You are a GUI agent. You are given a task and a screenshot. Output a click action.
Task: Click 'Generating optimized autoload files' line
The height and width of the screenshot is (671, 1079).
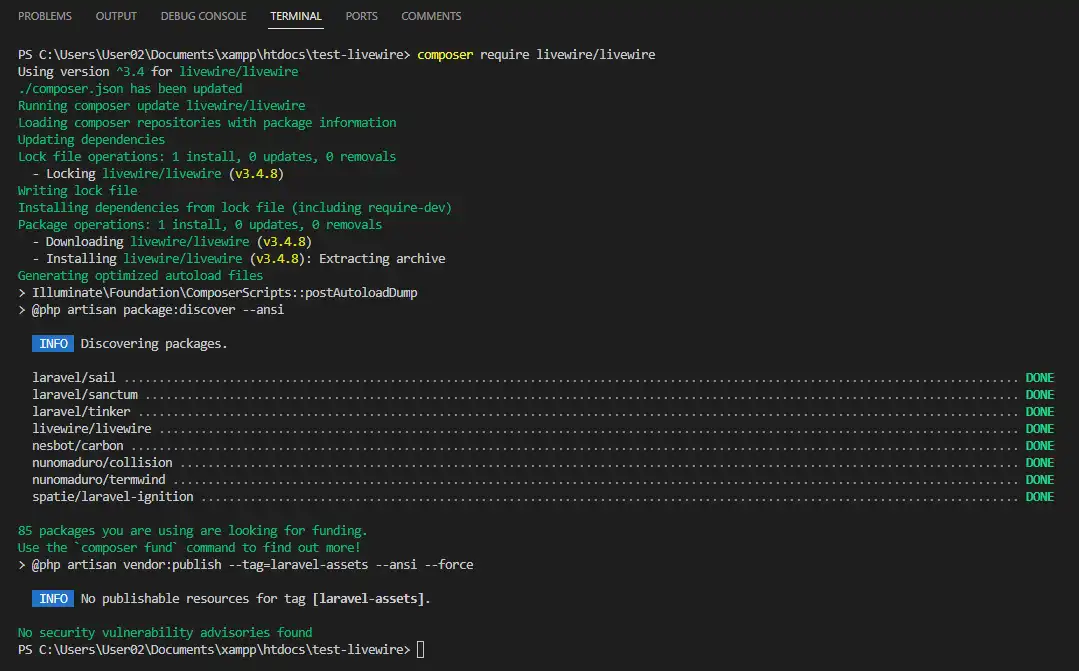pyautogui.click(x=140, y=275)
